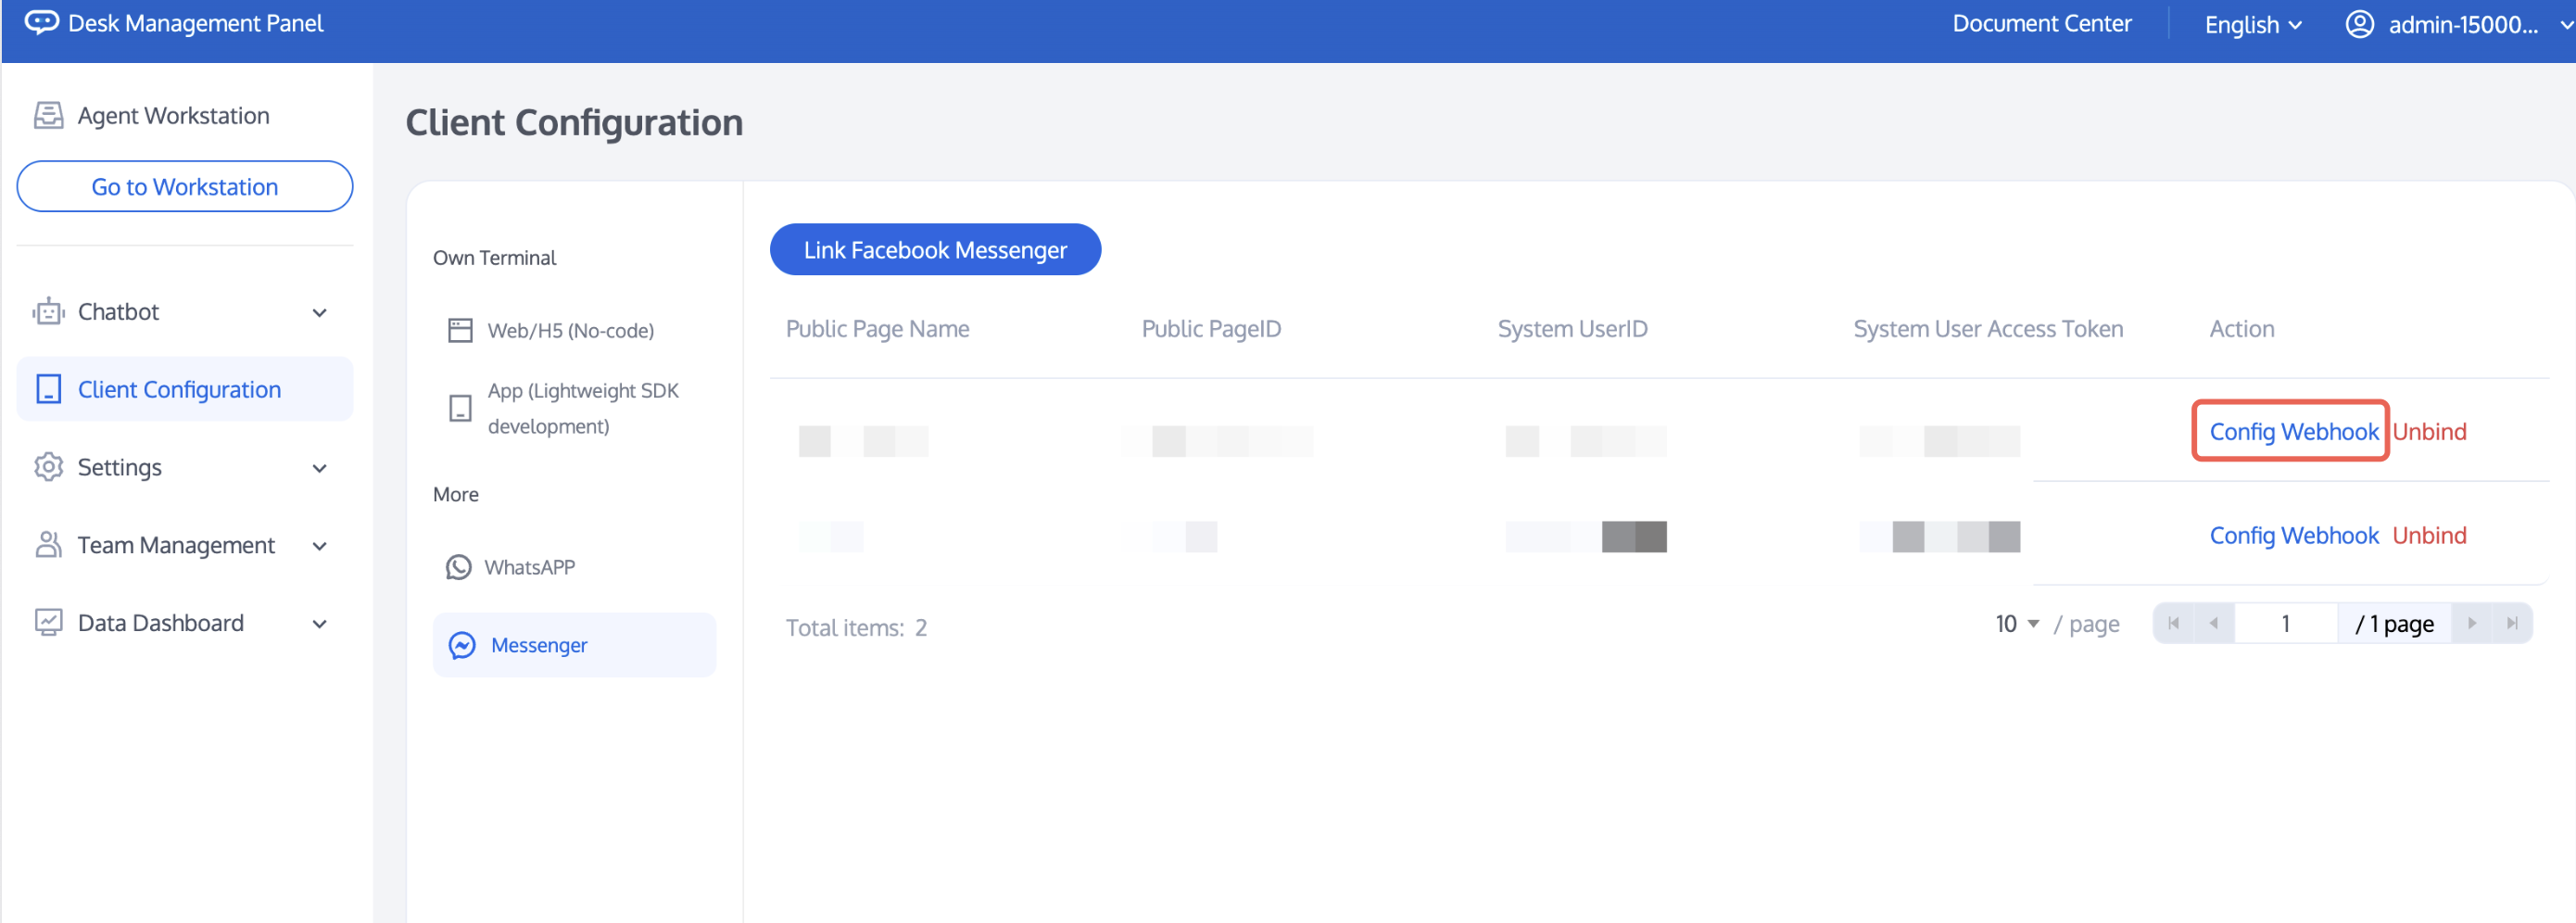The image size is (2576, 923).
Task: Open the English language dropdown
Action: pyautogui.click(x=2251, y=24)
